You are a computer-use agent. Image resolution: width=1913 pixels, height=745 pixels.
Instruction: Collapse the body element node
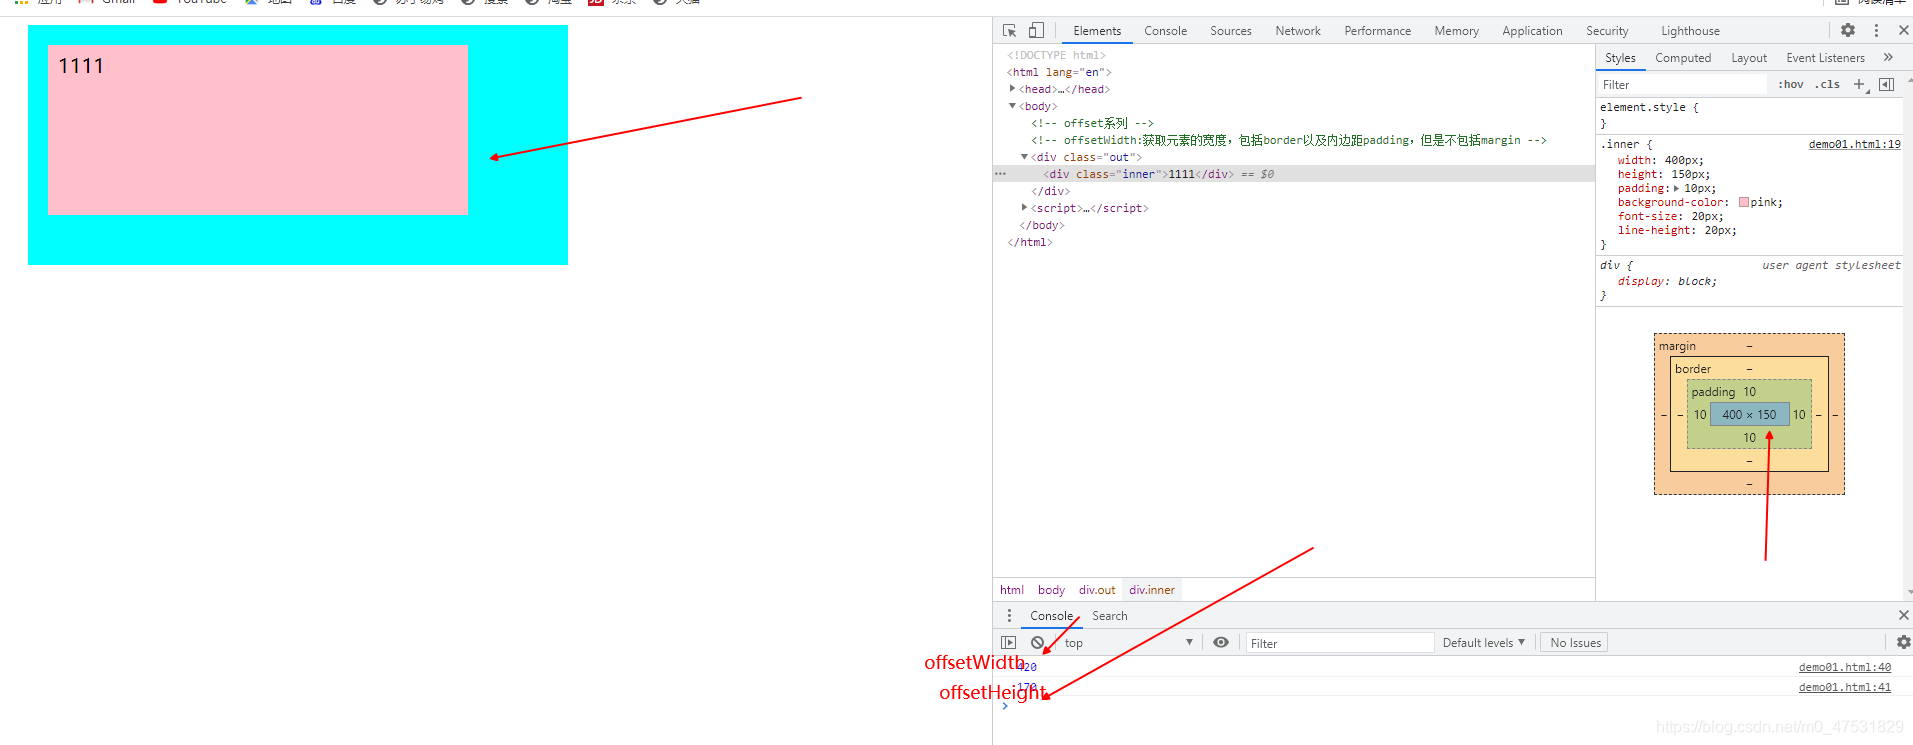coord(1012,106)
